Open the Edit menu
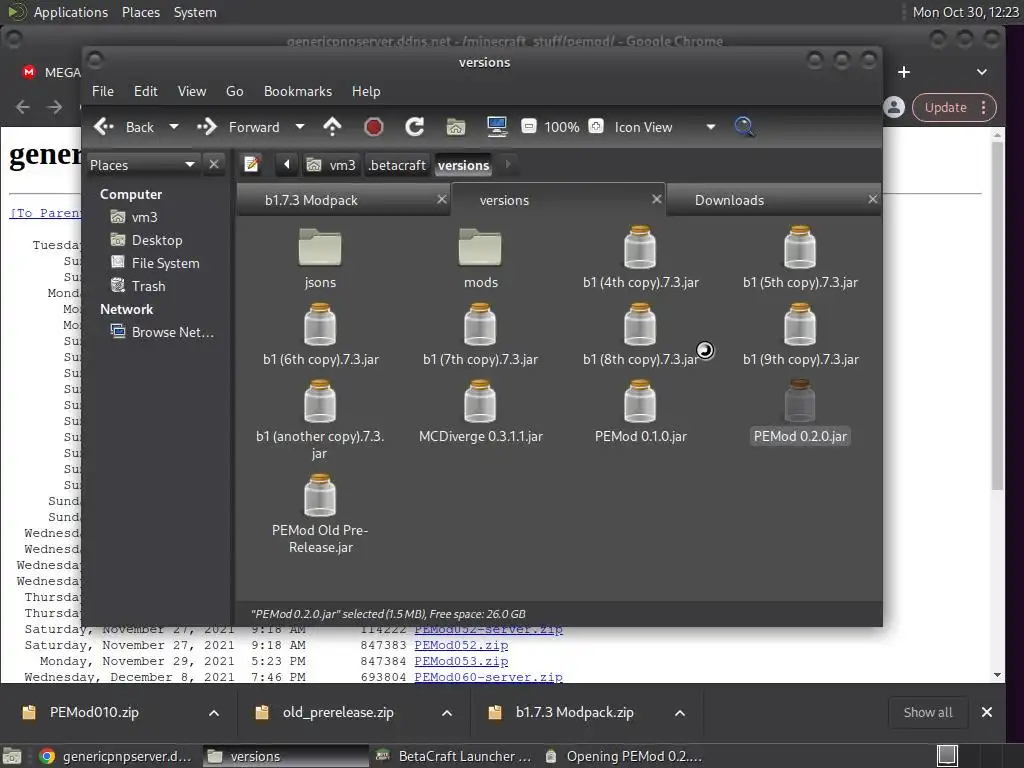The height and width of the screenshot is (768, 1024). point(146,91)
